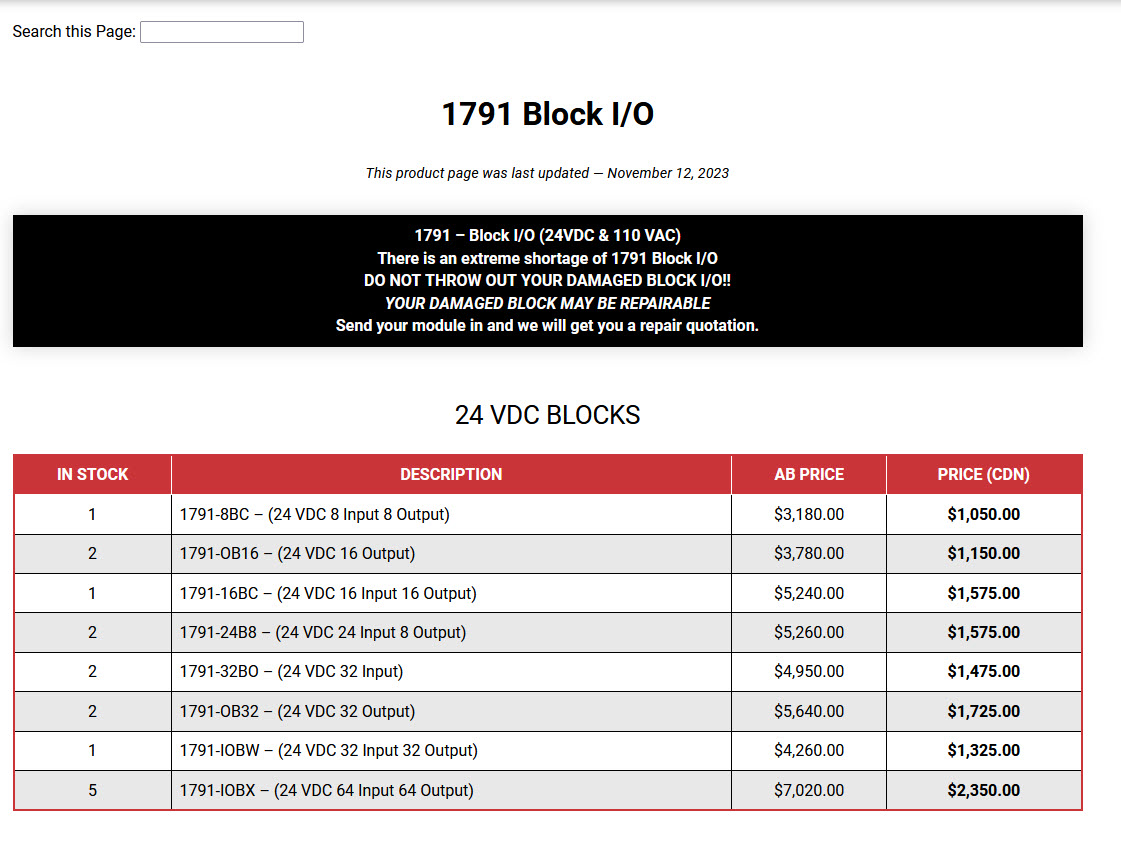Click the 1791-8BC description cell
Screen dimensions: 1121x867
315,515
